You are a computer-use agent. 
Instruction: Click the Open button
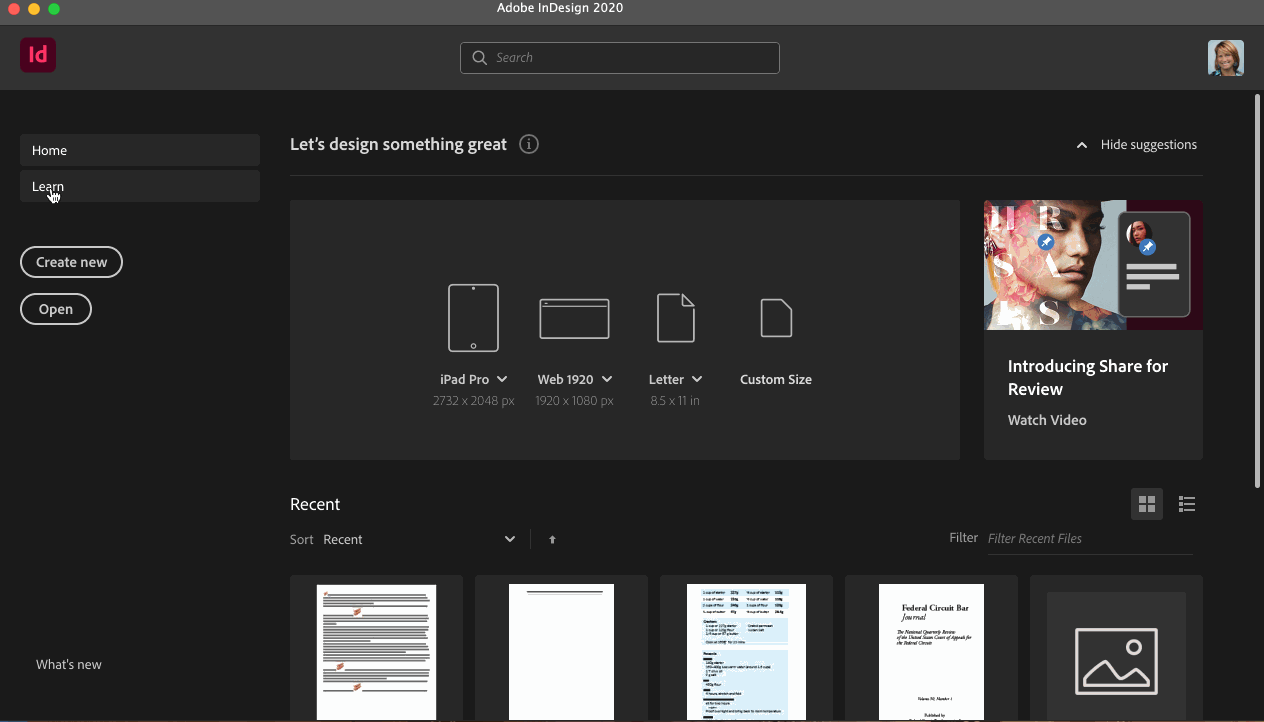(x=56, y=309)
